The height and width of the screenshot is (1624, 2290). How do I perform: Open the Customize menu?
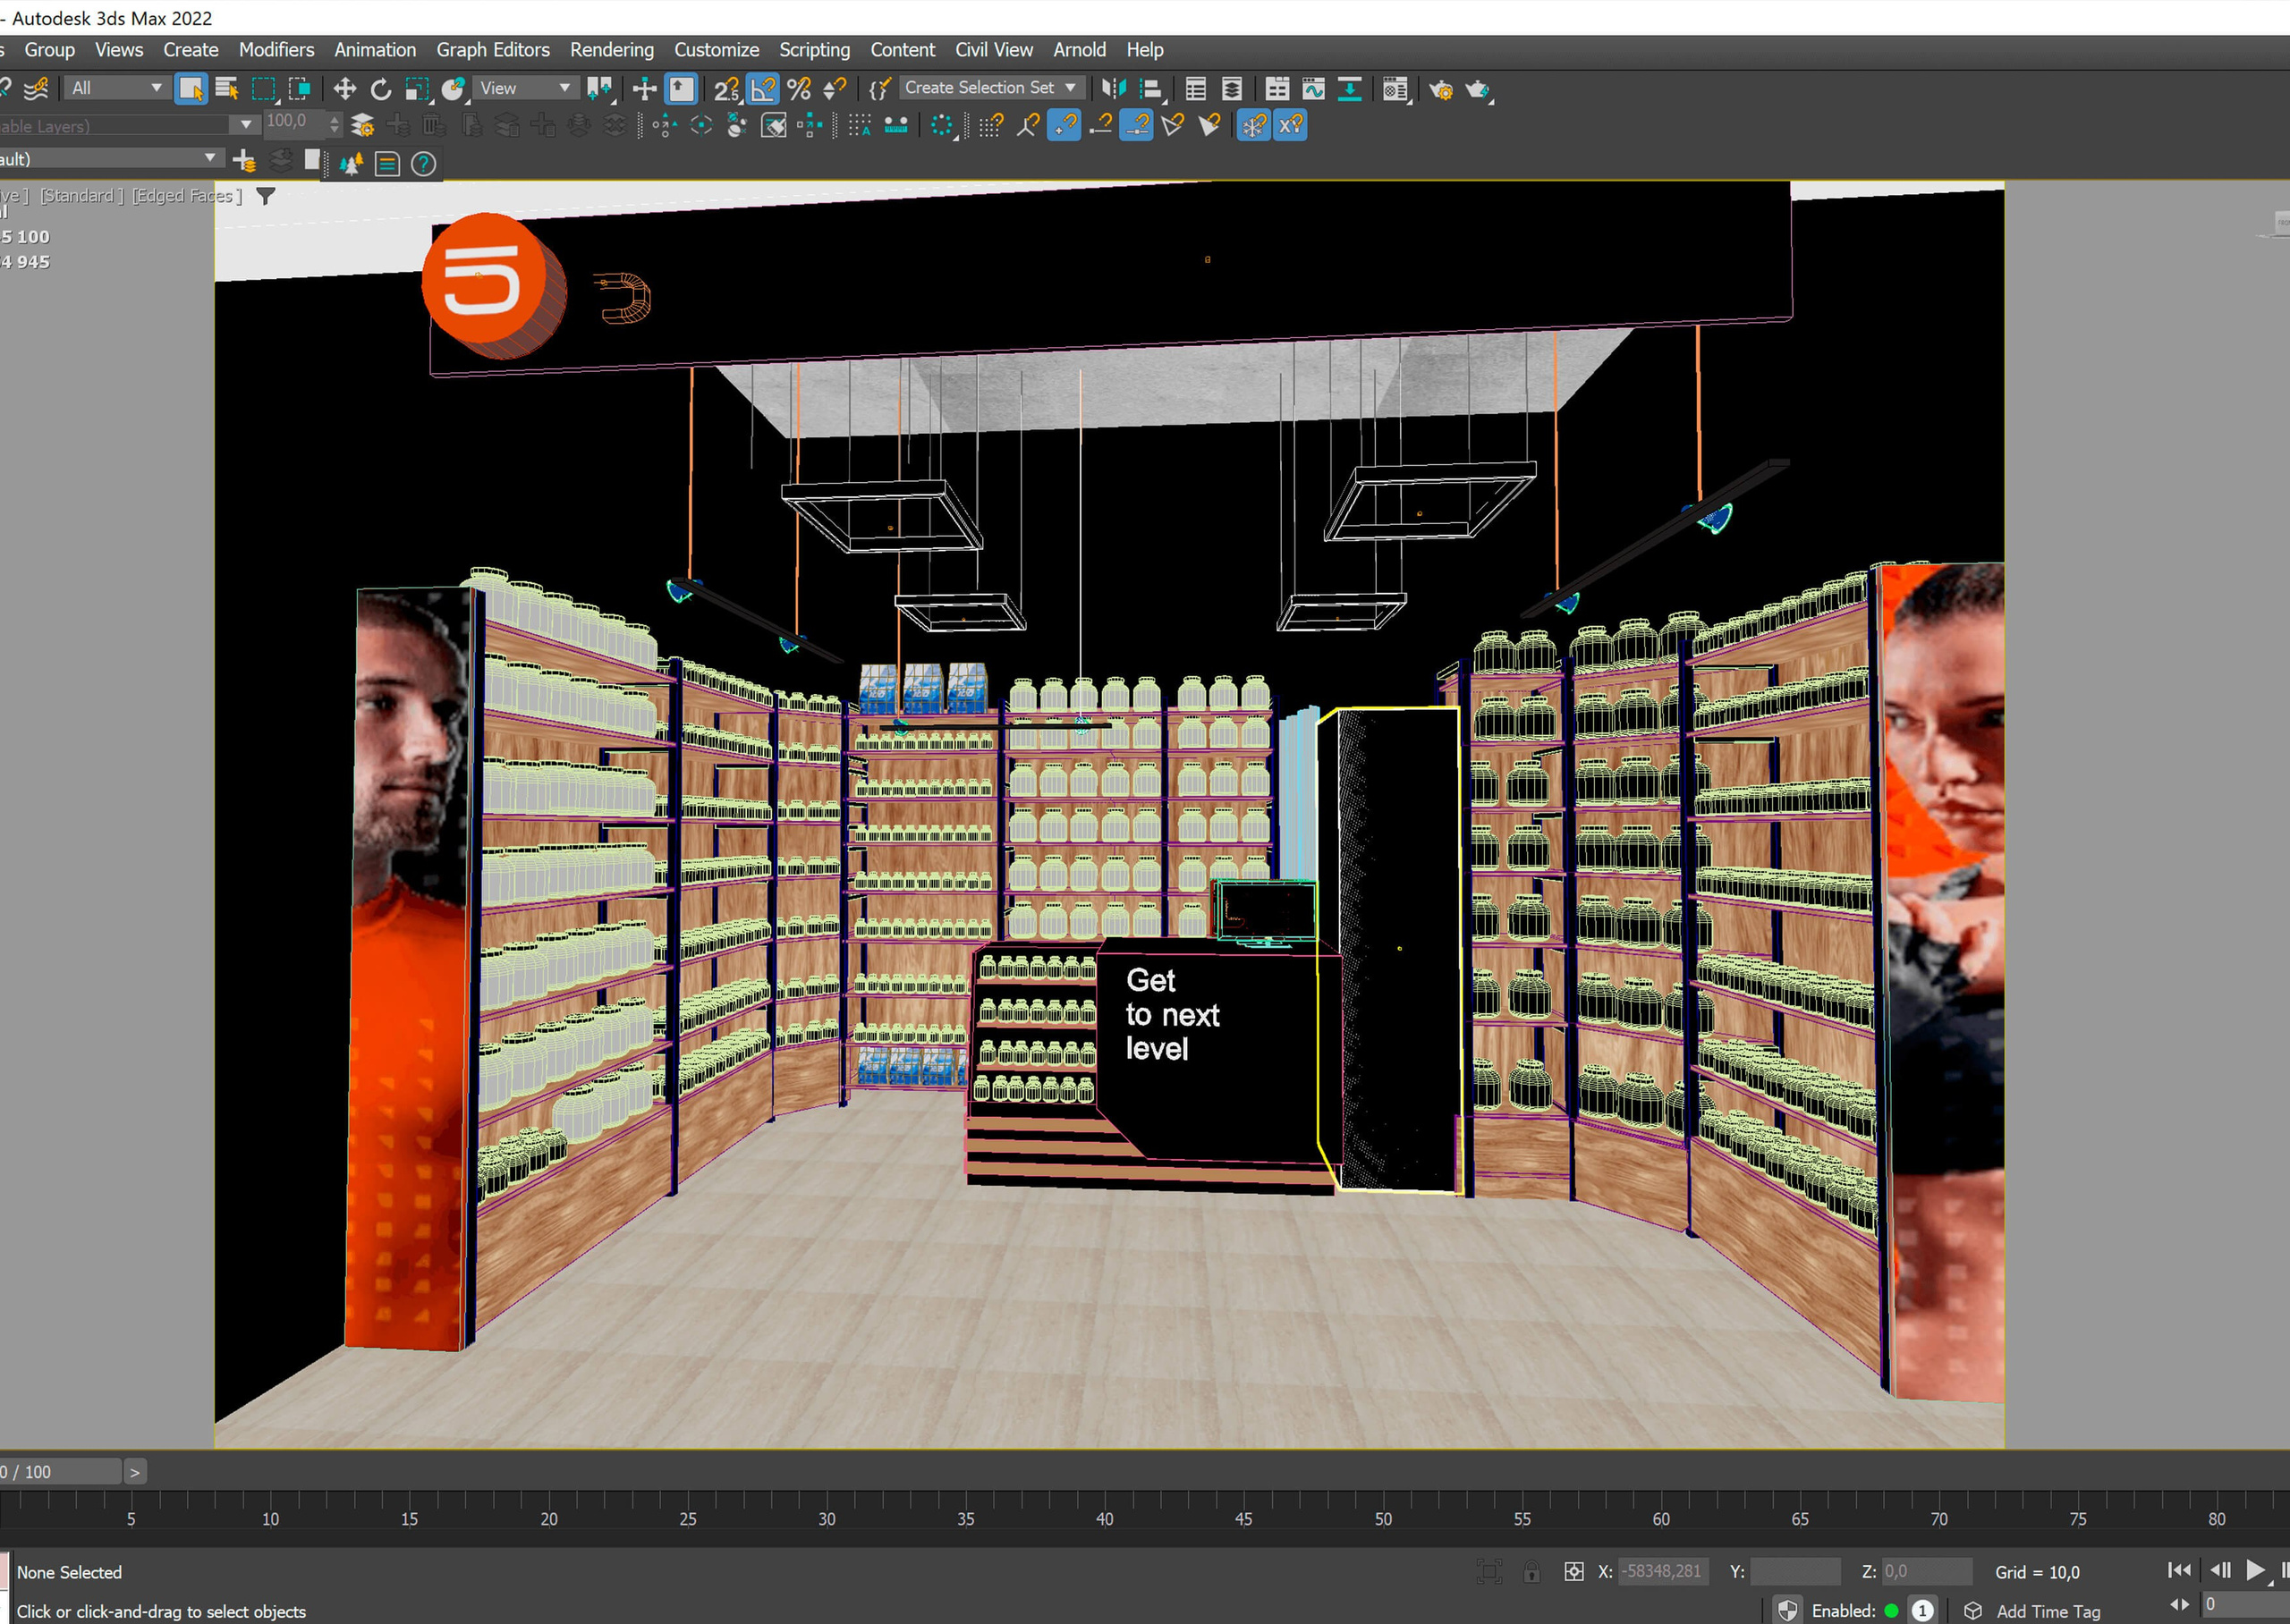pyautogui.click(x=716, y=49)
